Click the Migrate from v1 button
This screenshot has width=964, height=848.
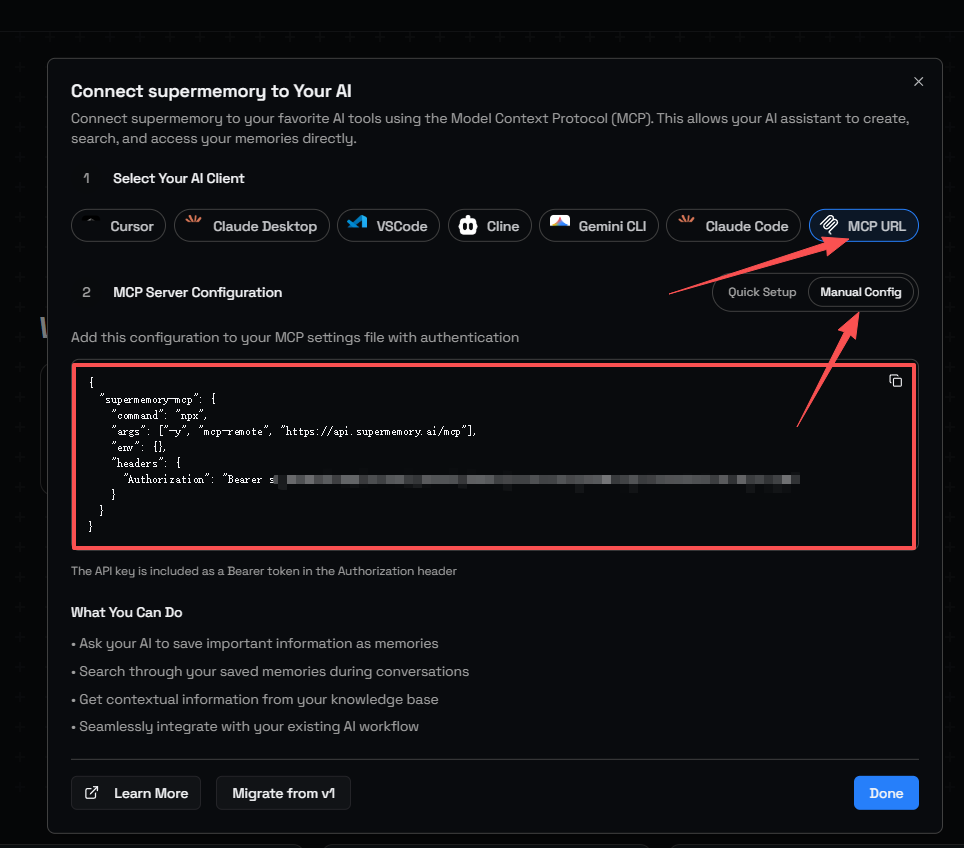tap(283, 793)
